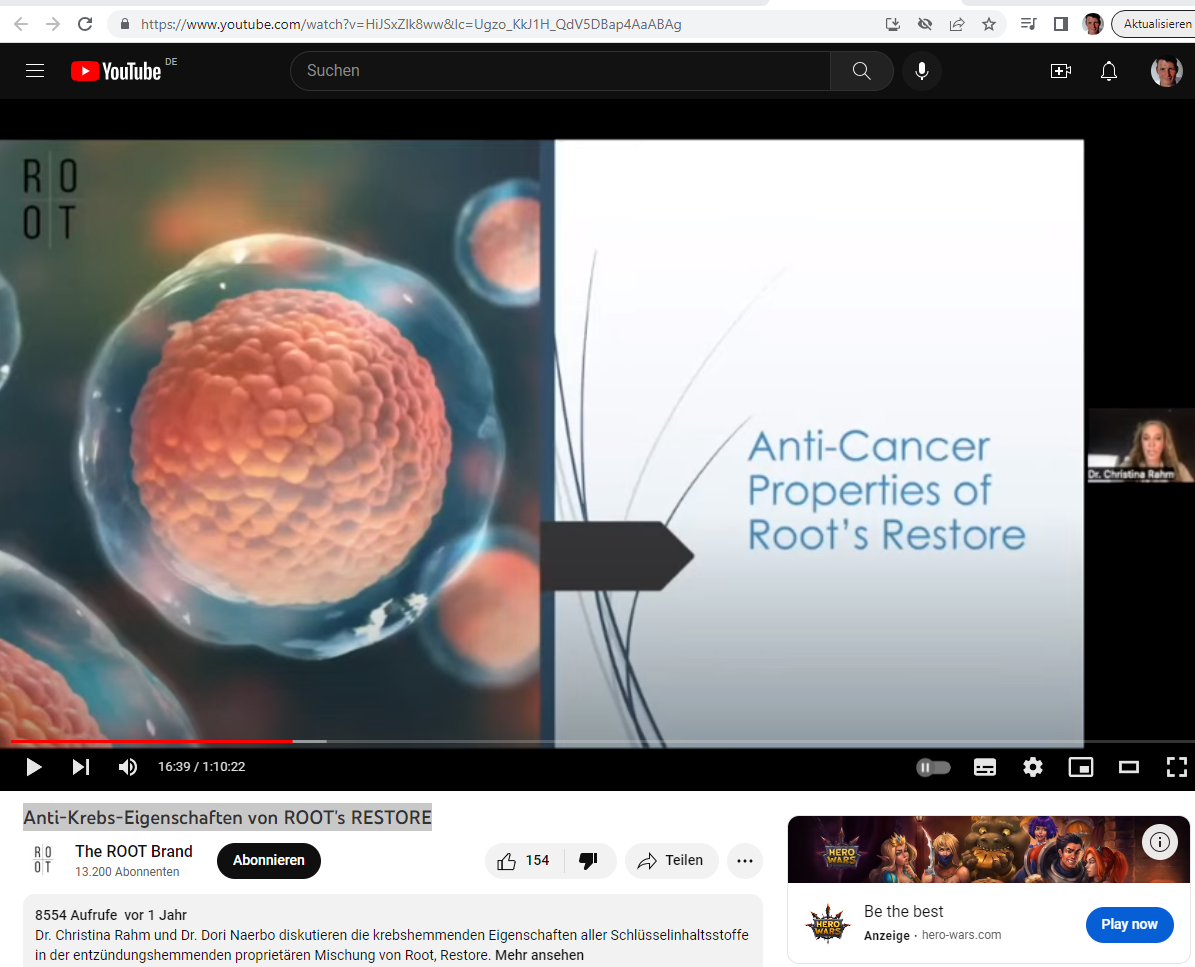Toggle subtitles/closed captions

coord(985,767)
